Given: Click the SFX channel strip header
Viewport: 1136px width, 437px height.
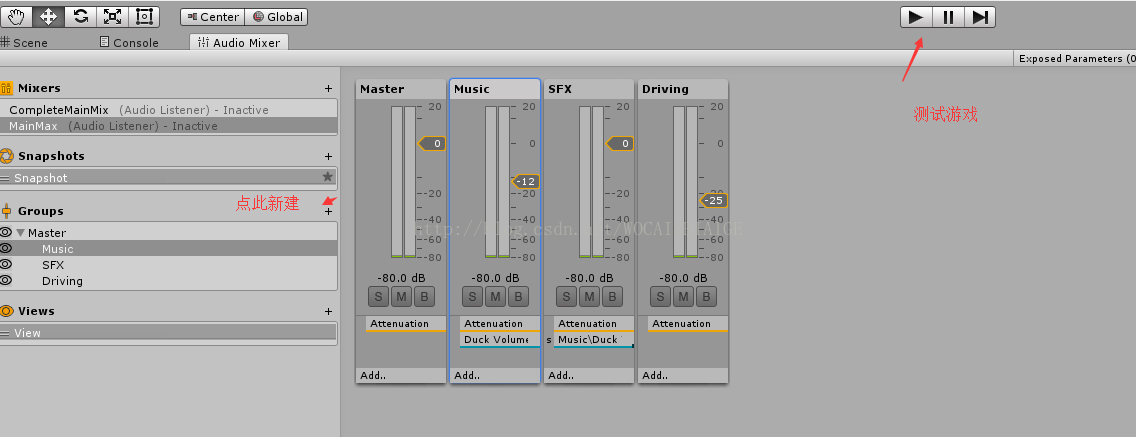Looking at the screenshot, I should (x=589, y=89).
